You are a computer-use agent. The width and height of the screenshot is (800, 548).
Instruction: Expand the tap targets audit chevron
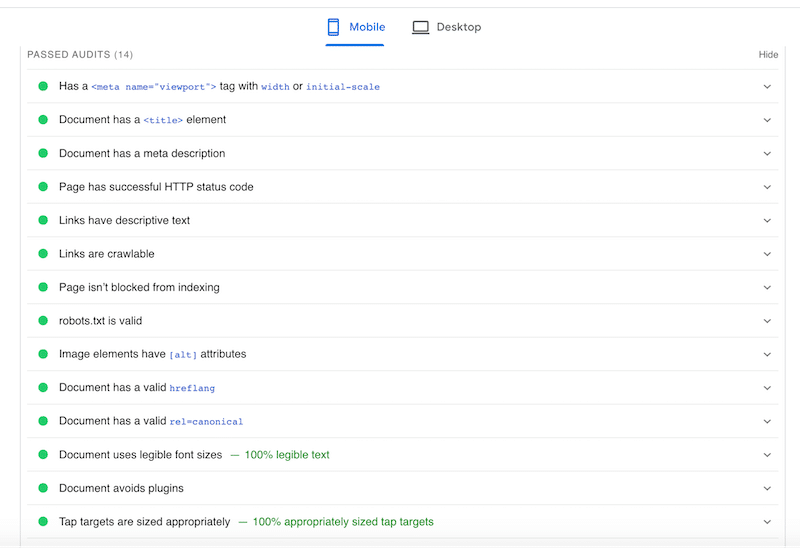(767, 522)
